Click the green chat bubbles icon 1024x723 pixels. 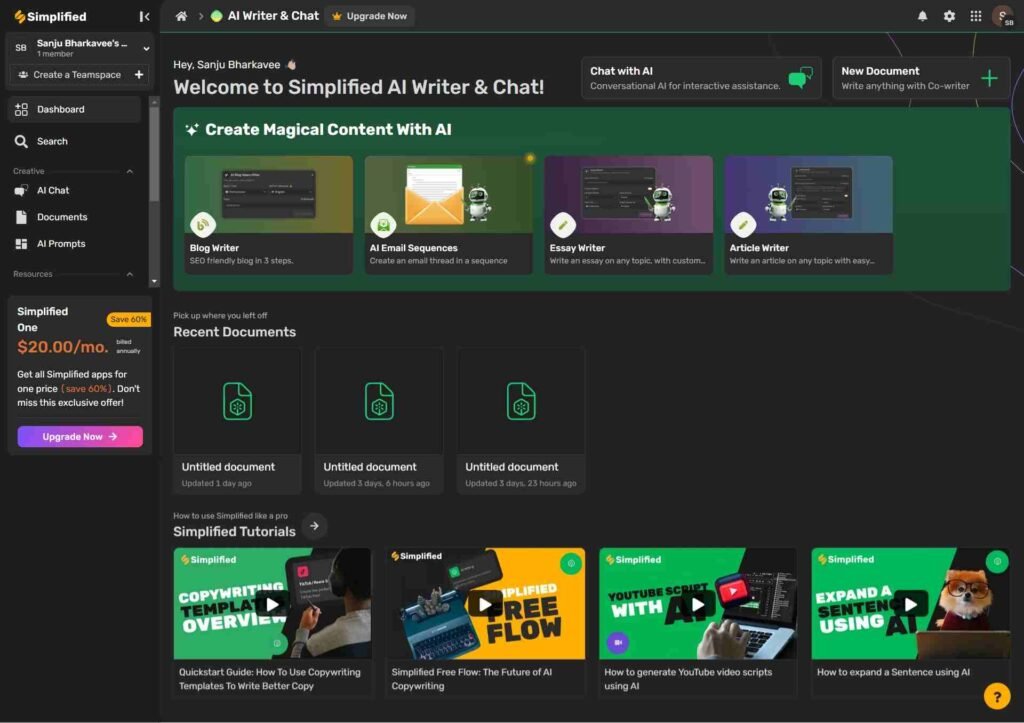[x=801, y=78]
